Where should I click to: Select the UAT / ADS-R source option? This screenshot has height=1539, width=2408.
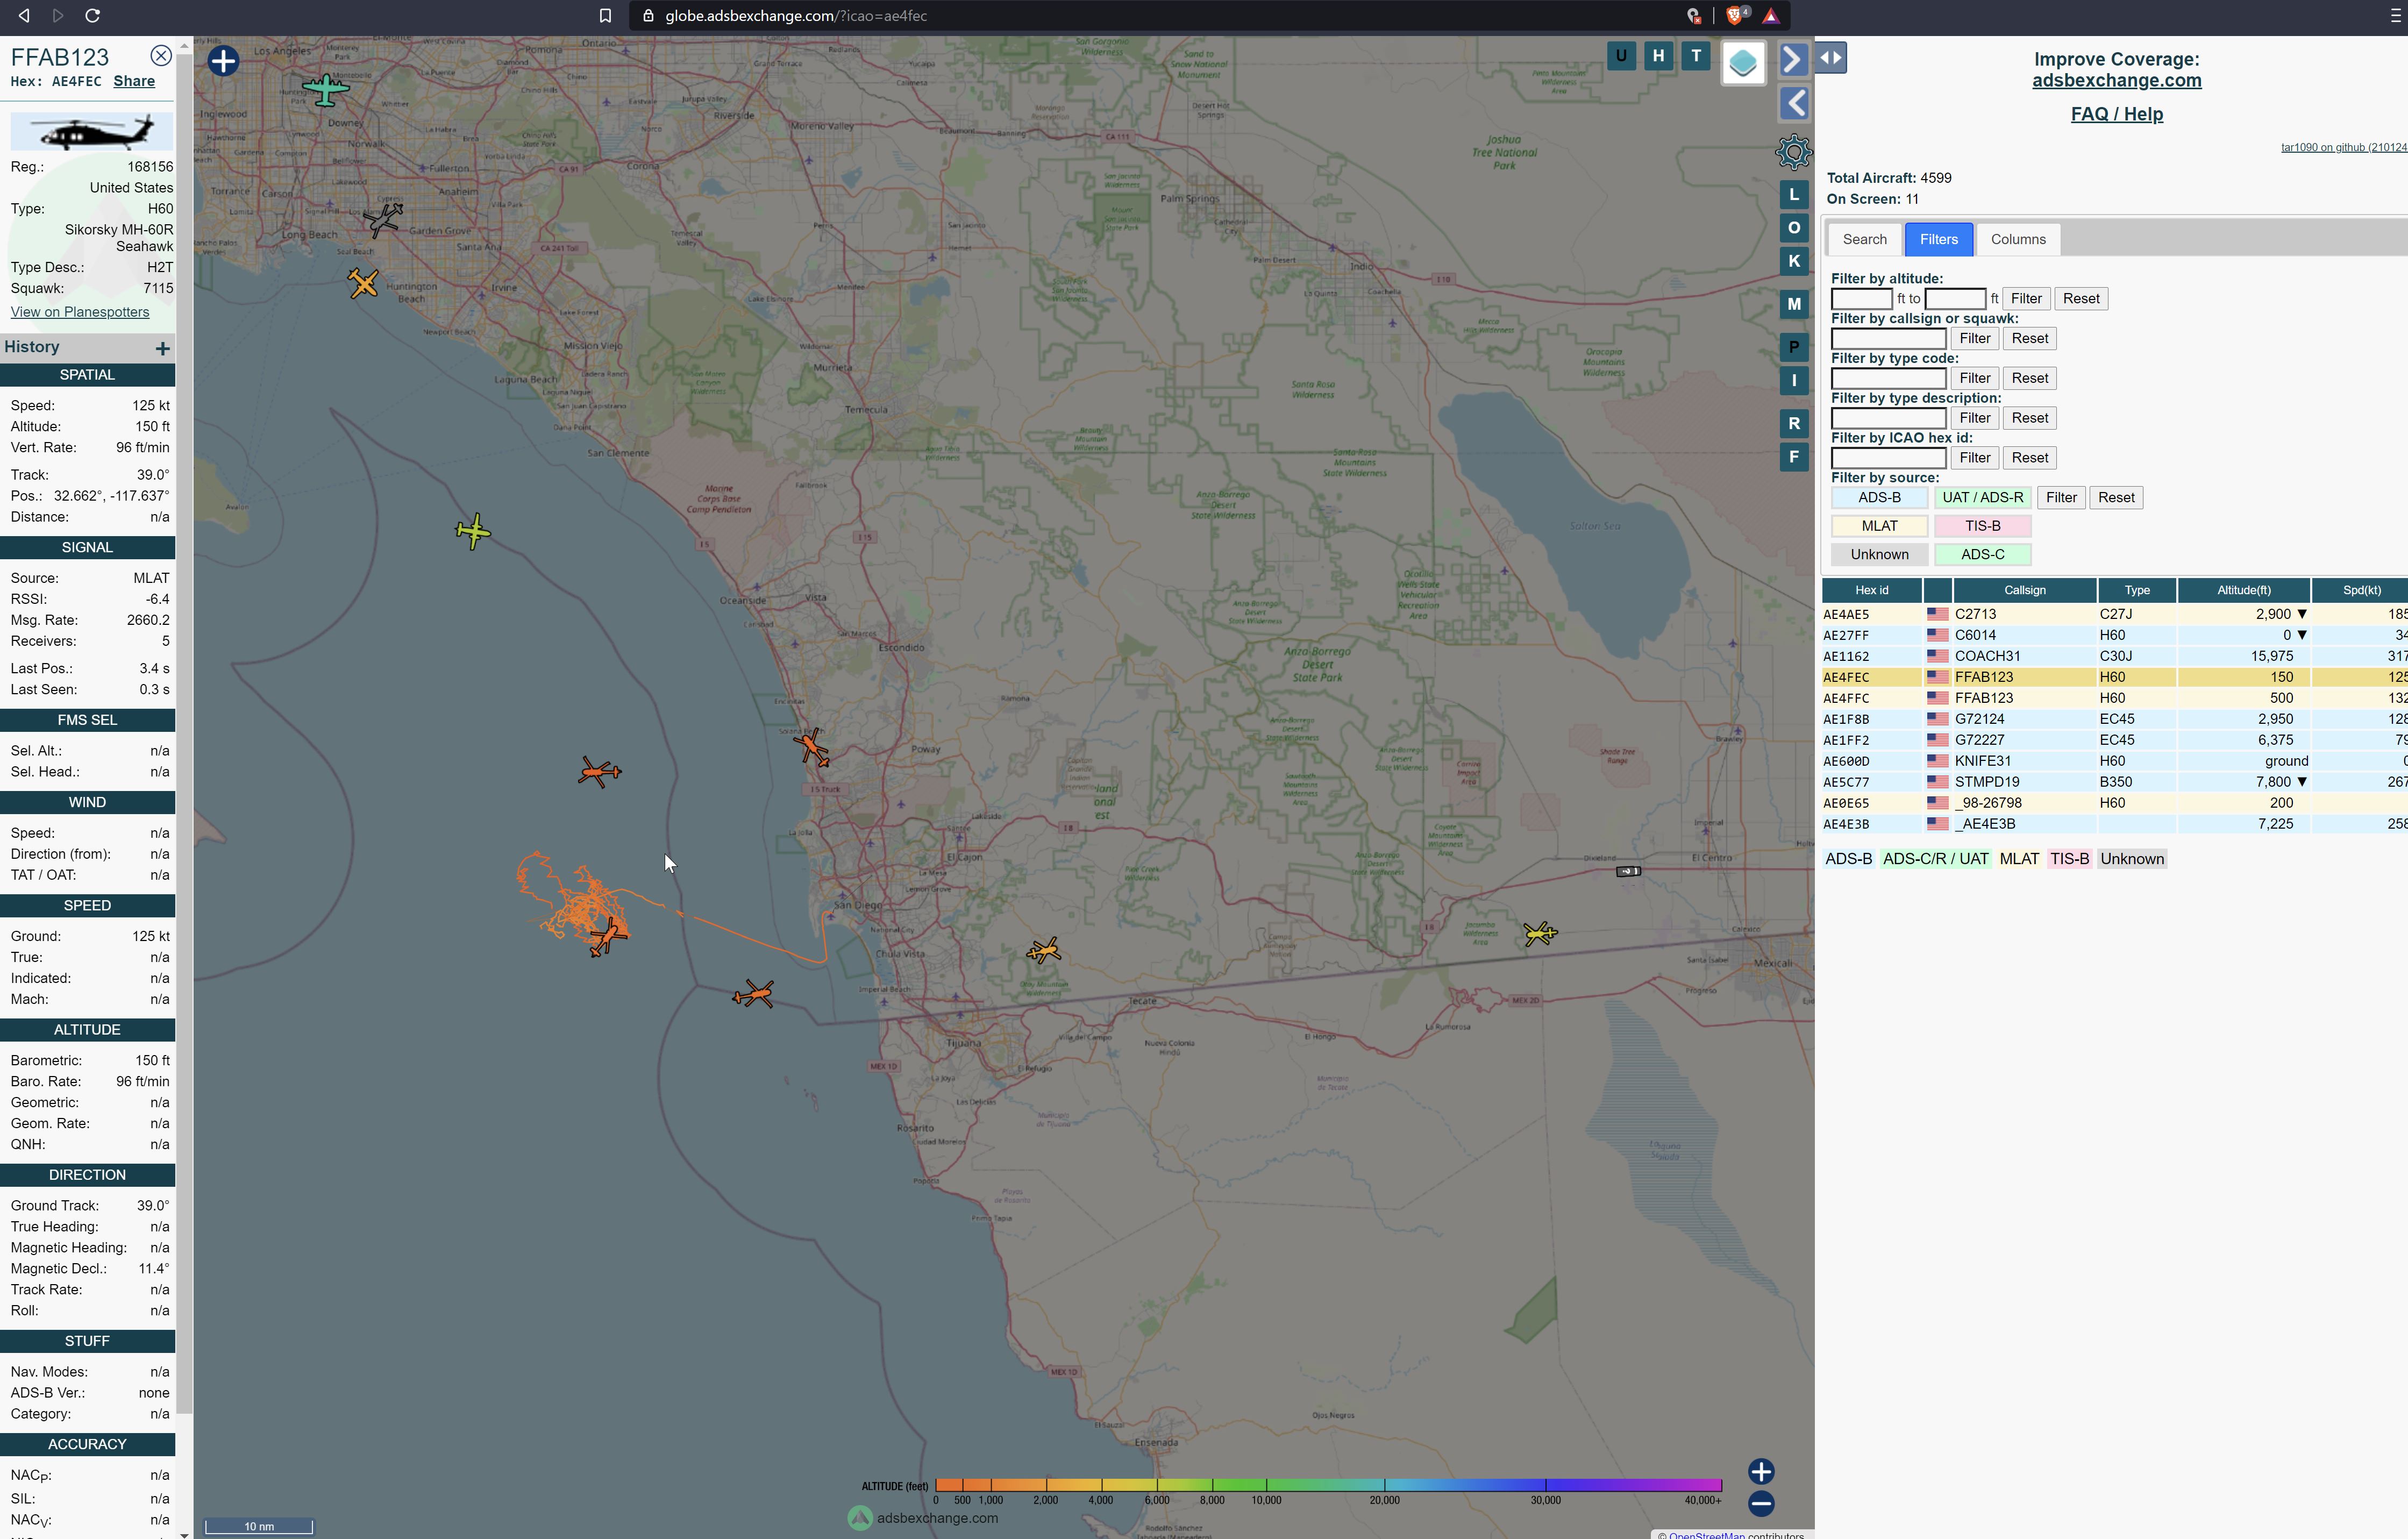[1982, 498]
